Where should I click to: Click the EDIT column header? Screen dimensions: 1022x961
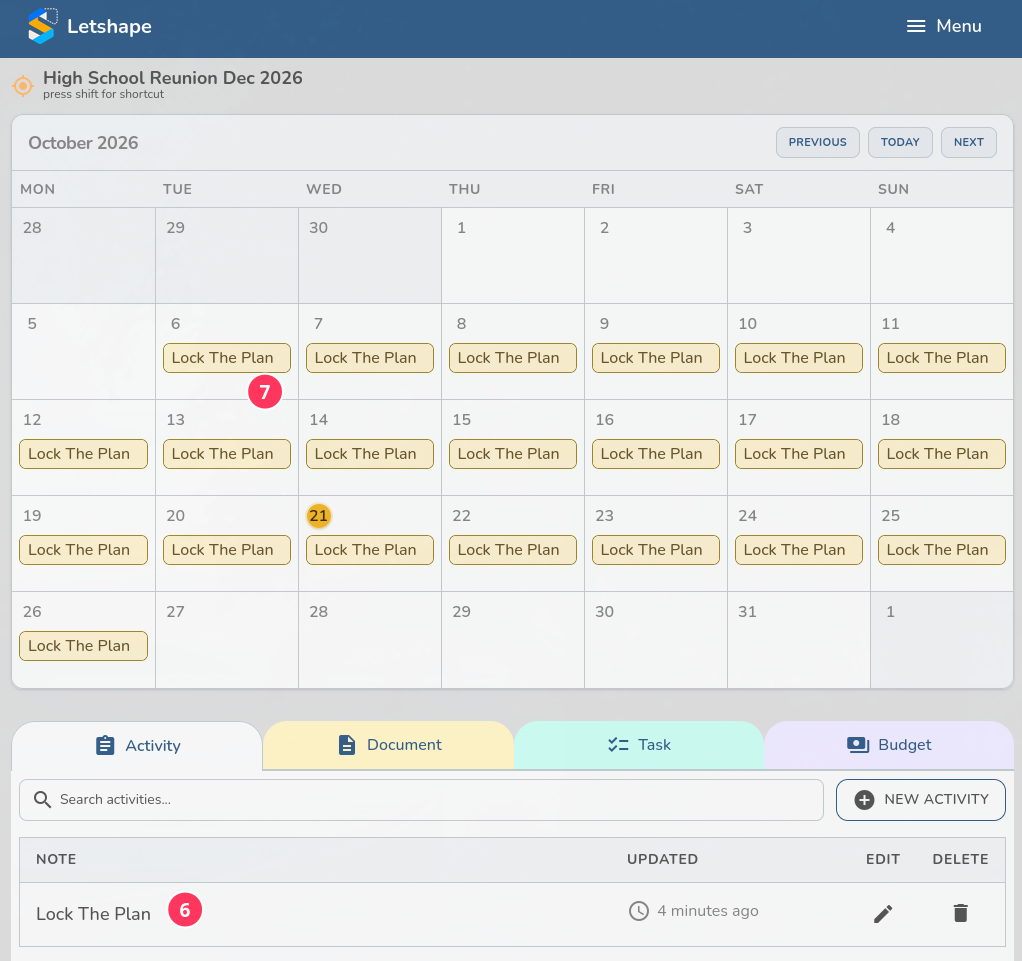(883, 859)
